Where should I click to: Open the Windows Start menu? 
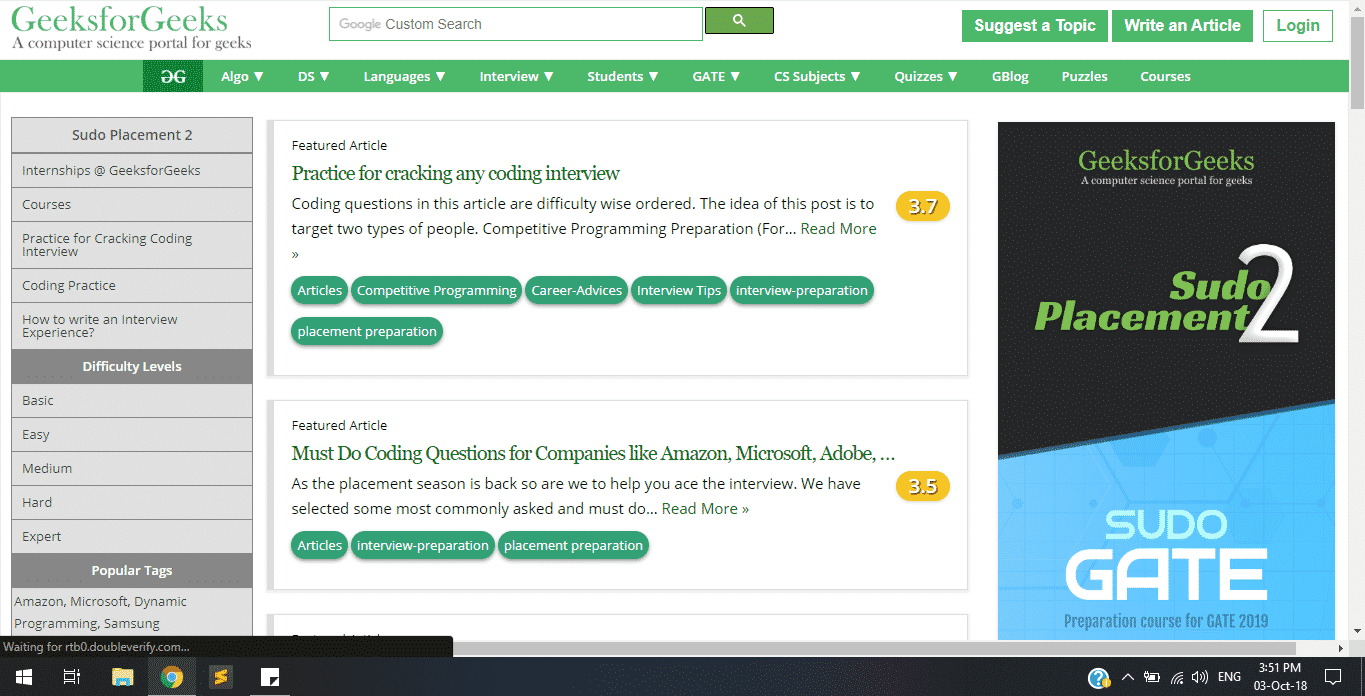click(x=22, y=677)
